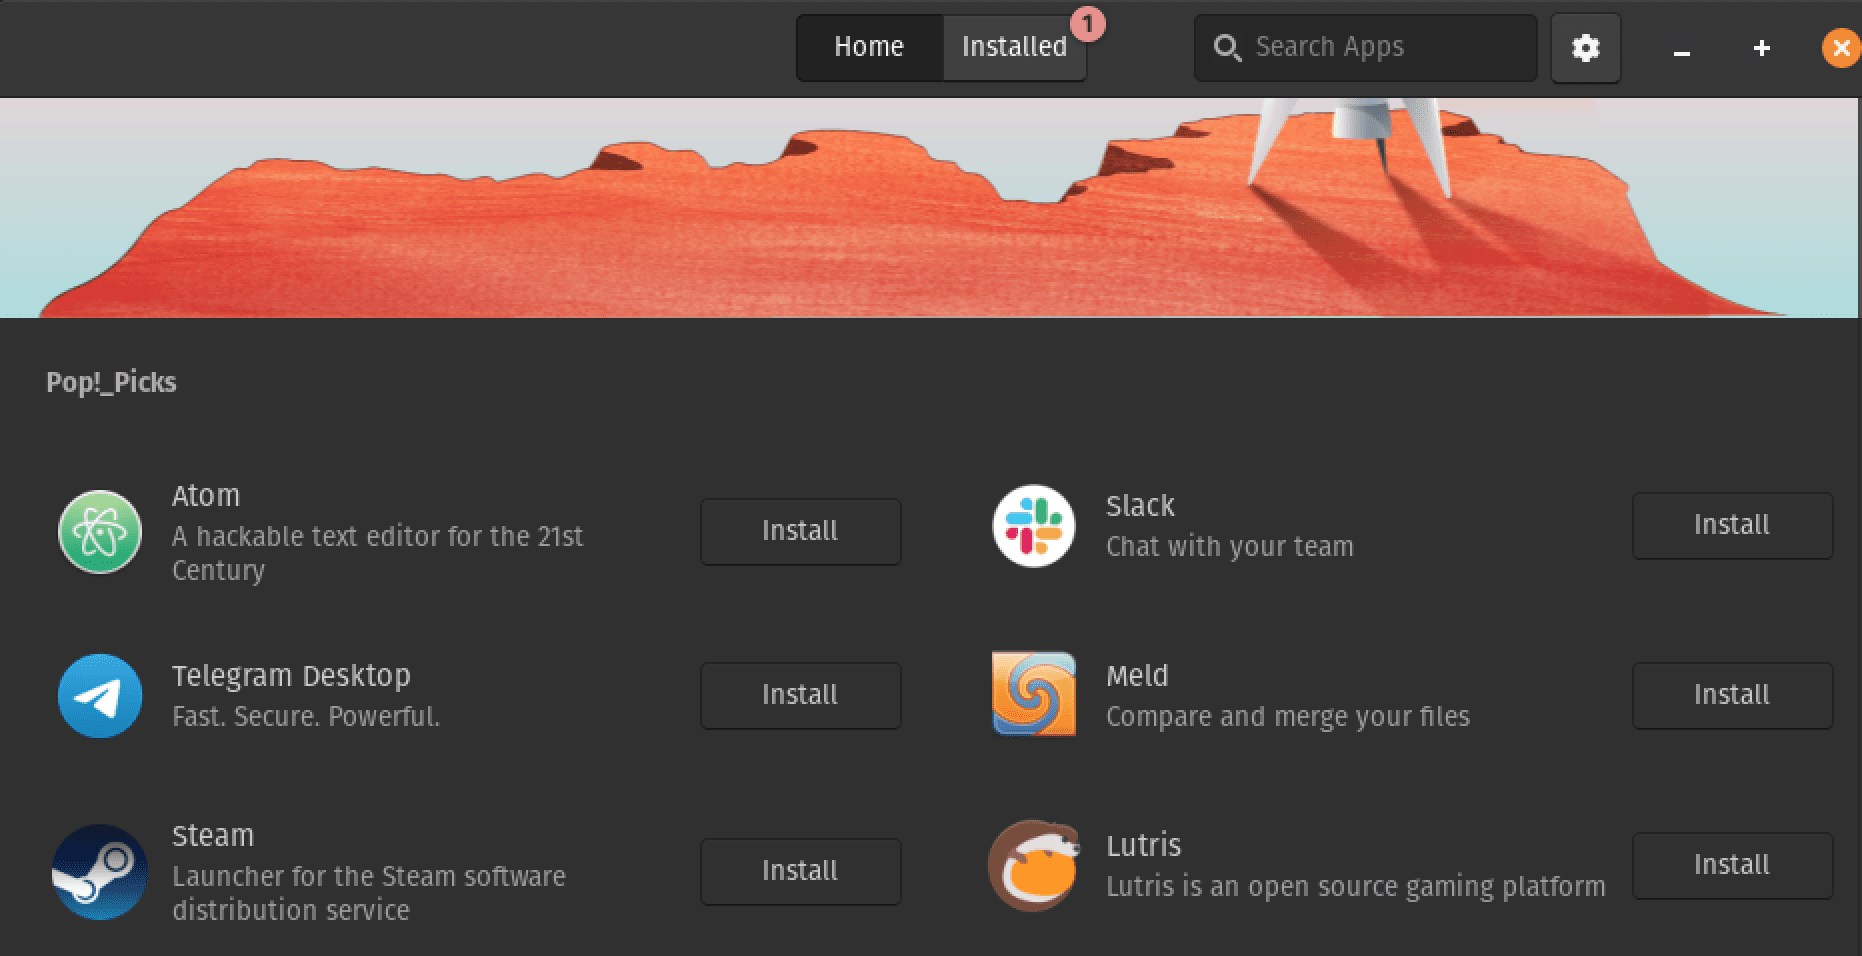Click the magnifier search icon
The image size is (1862, 956).
tap(1226, 48)
